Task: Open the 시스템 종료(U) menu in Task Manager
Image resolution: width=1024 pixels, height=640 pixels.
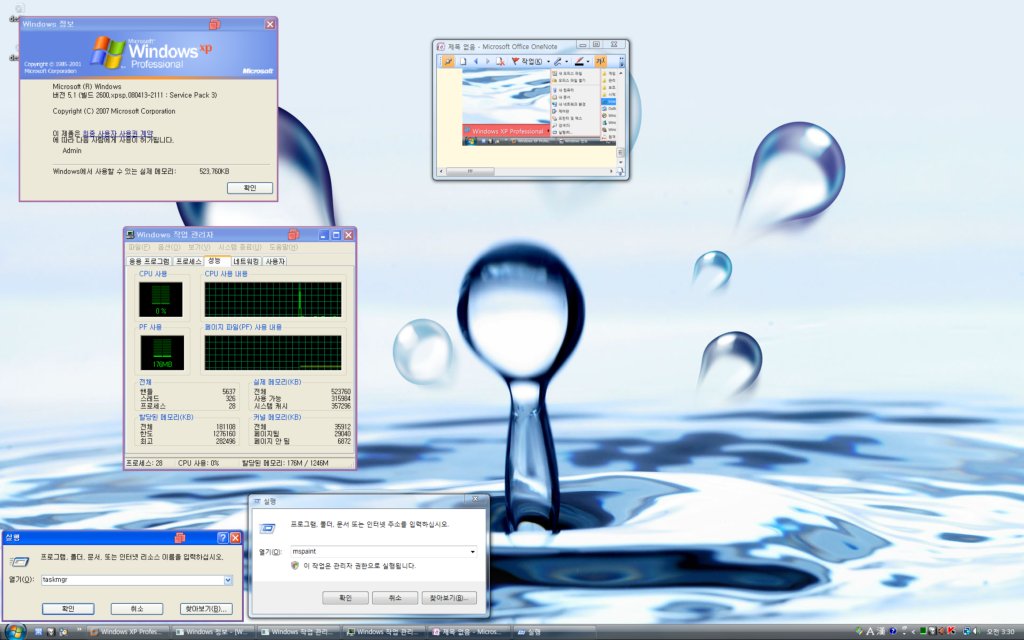Action: 239,248
